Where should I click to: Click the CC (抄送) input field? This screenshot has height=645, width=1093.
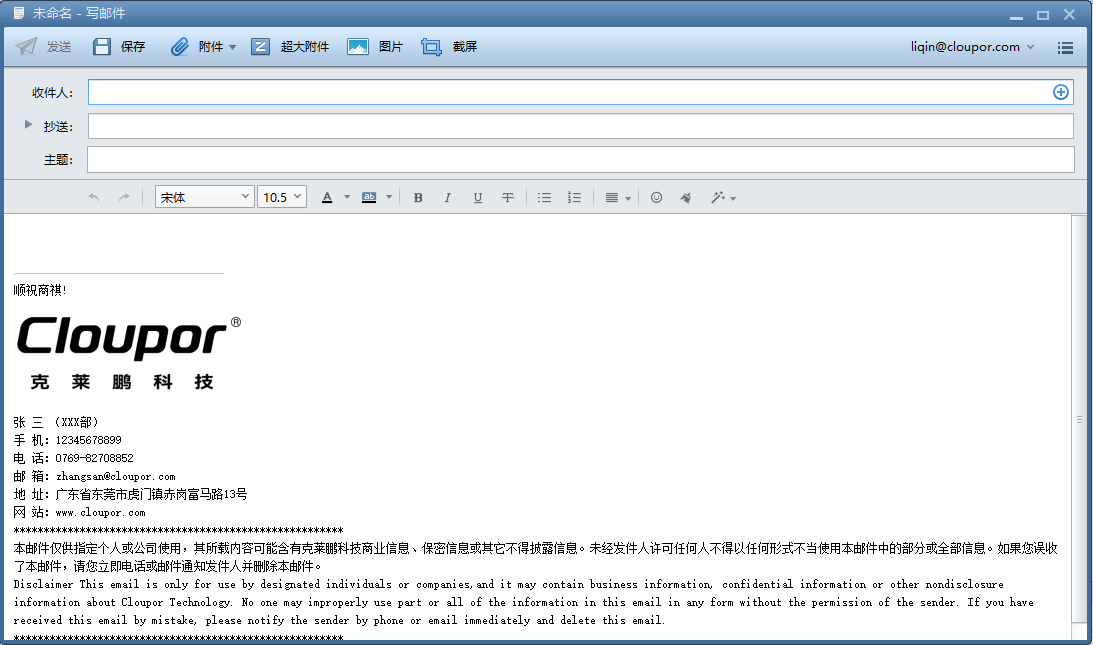pos(581,126)
